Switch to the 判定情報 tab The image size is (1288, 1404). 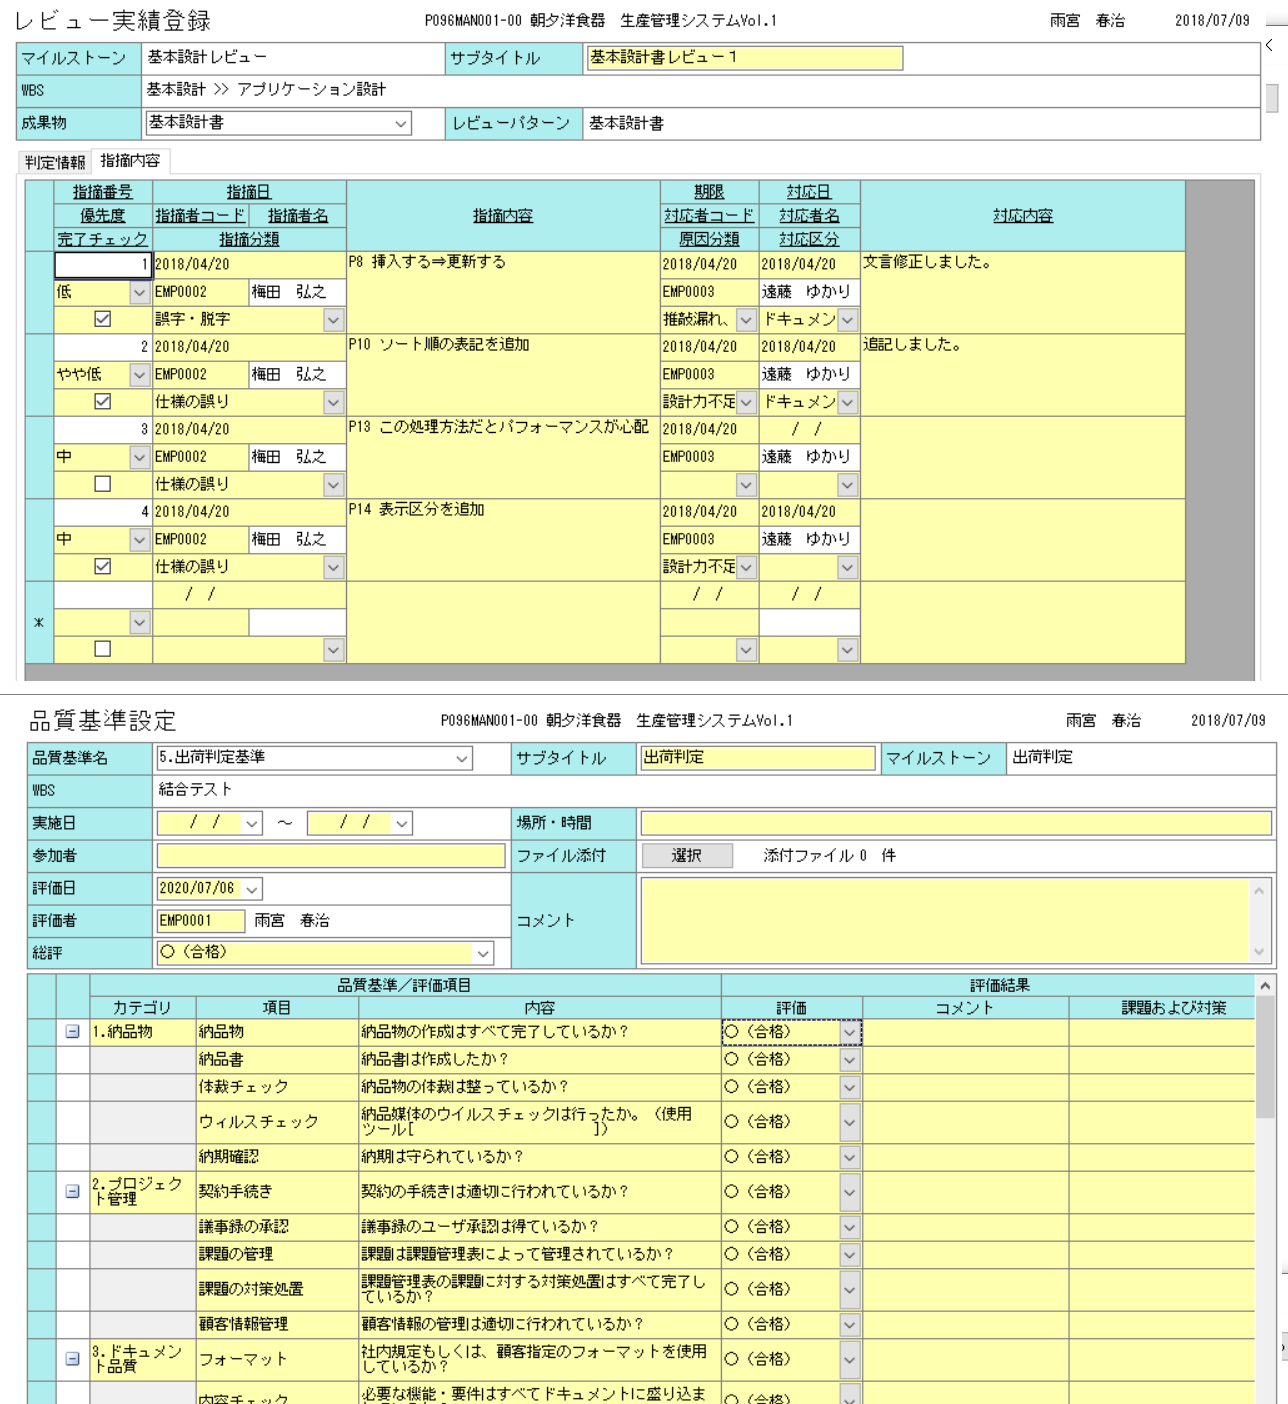tap(55, 163)
